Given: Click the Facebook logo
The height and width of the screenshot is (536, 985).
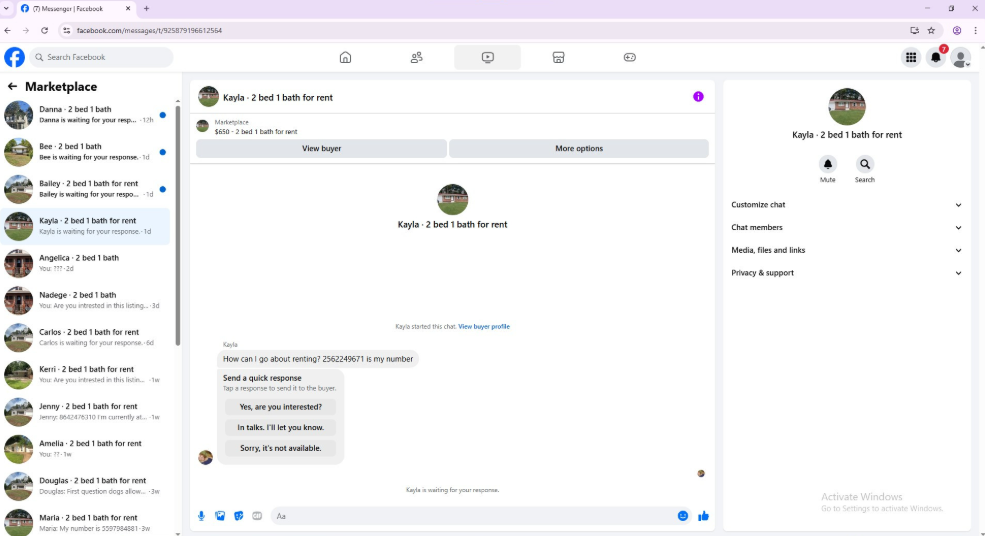Looking at the screenshot, I should [14, 57].
